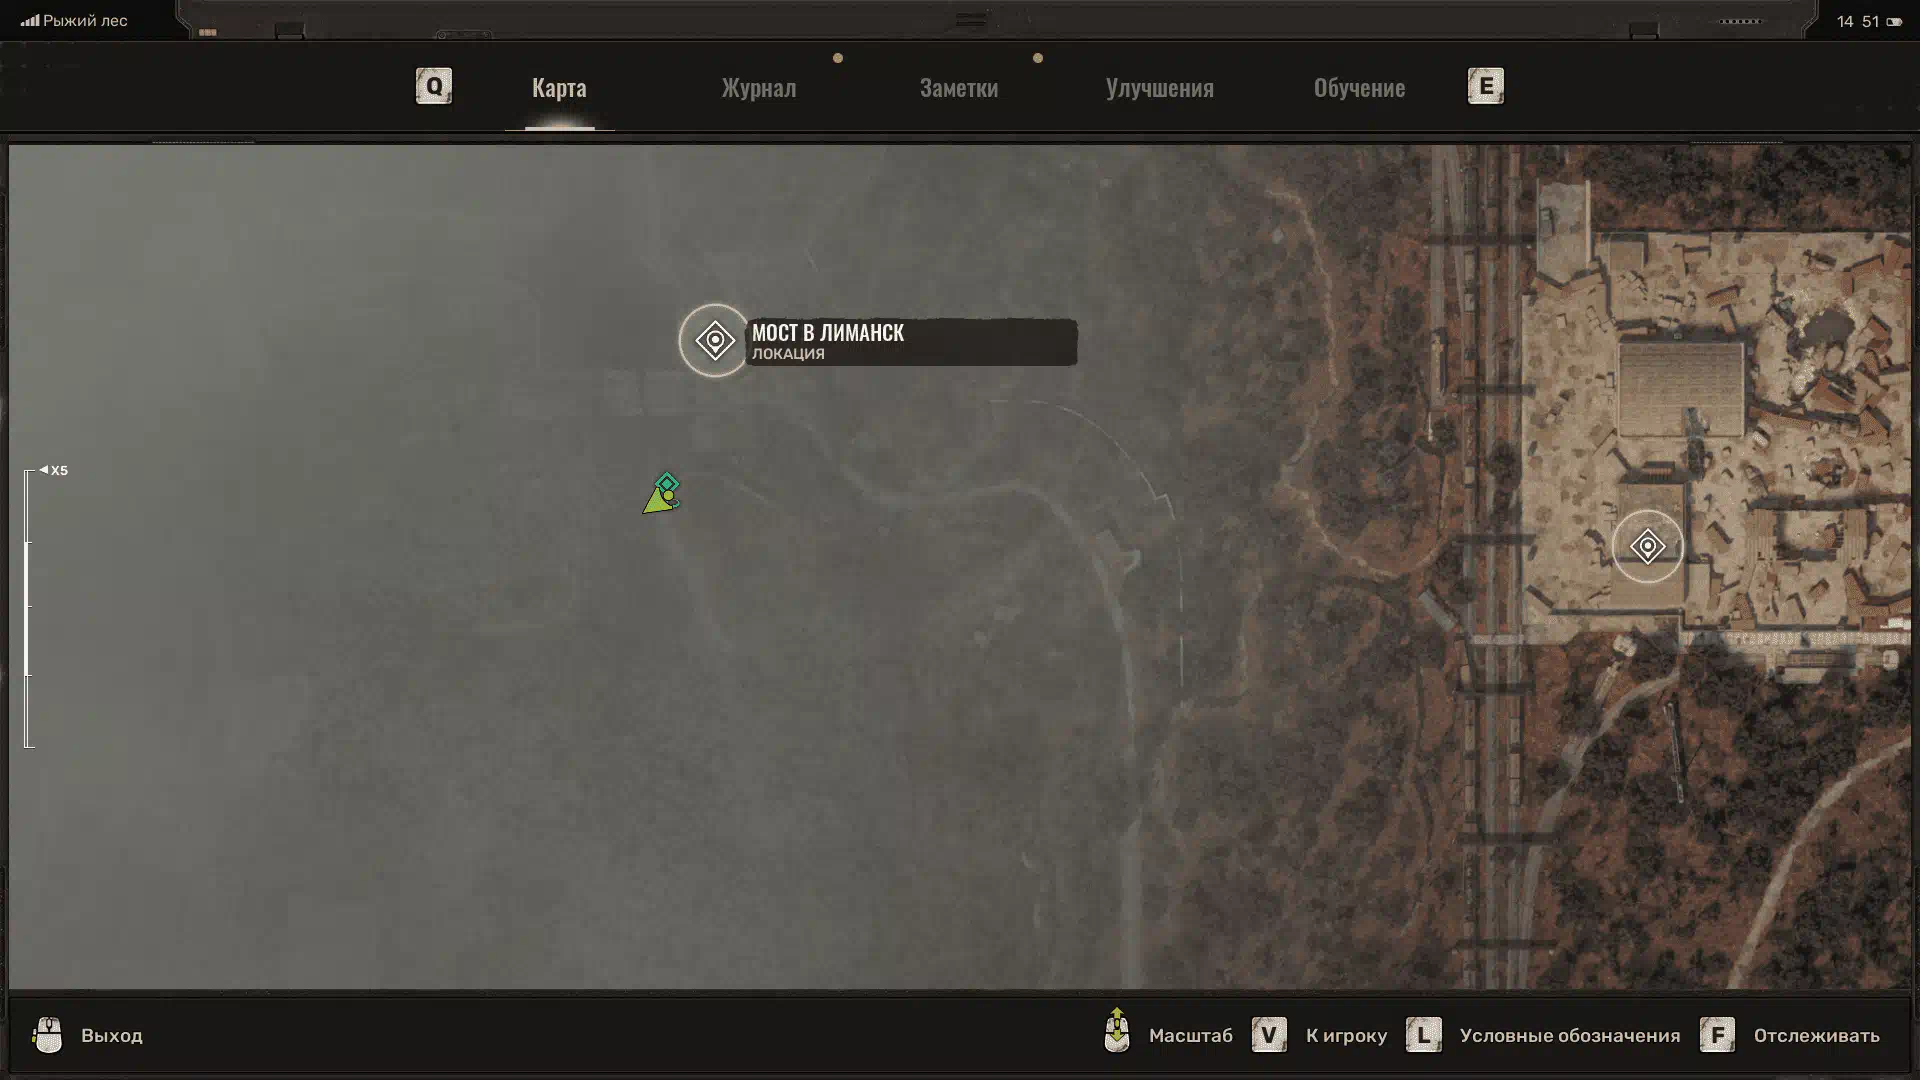This screenshot has height=1080, width=1920.
Task: Switch to the Заметки tab
Action: 958,88
